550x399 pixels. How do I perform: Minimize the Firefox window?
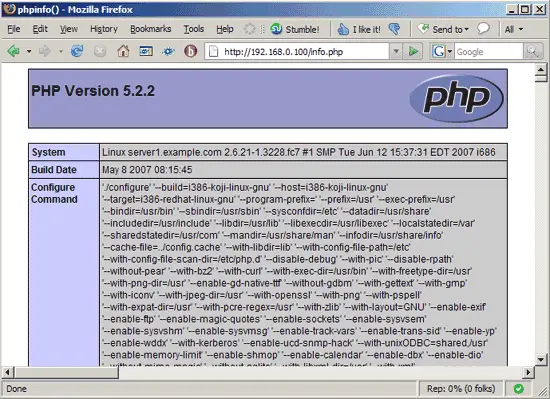[x=512, y=9]
